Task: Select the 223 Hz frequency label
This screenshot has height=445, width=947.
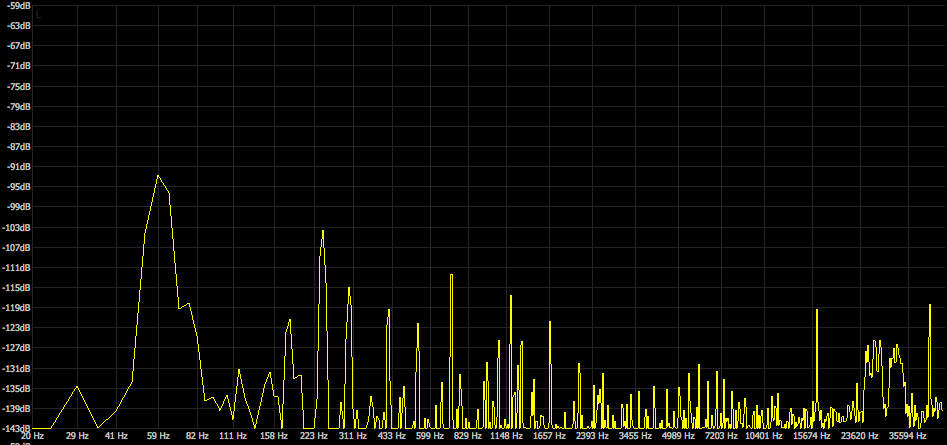Action: click(x=314, y=435)
